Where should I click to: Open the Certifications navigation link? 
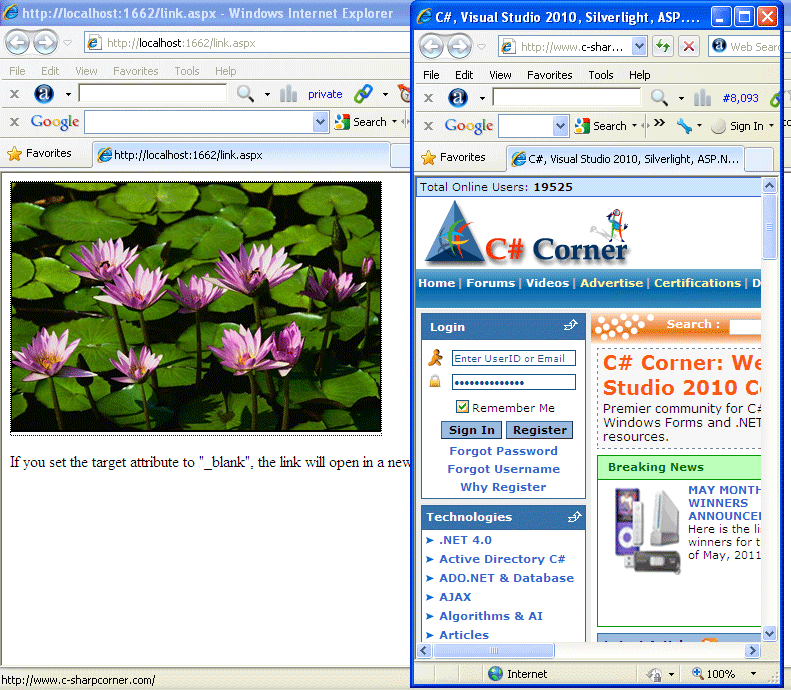click(697, 283)
